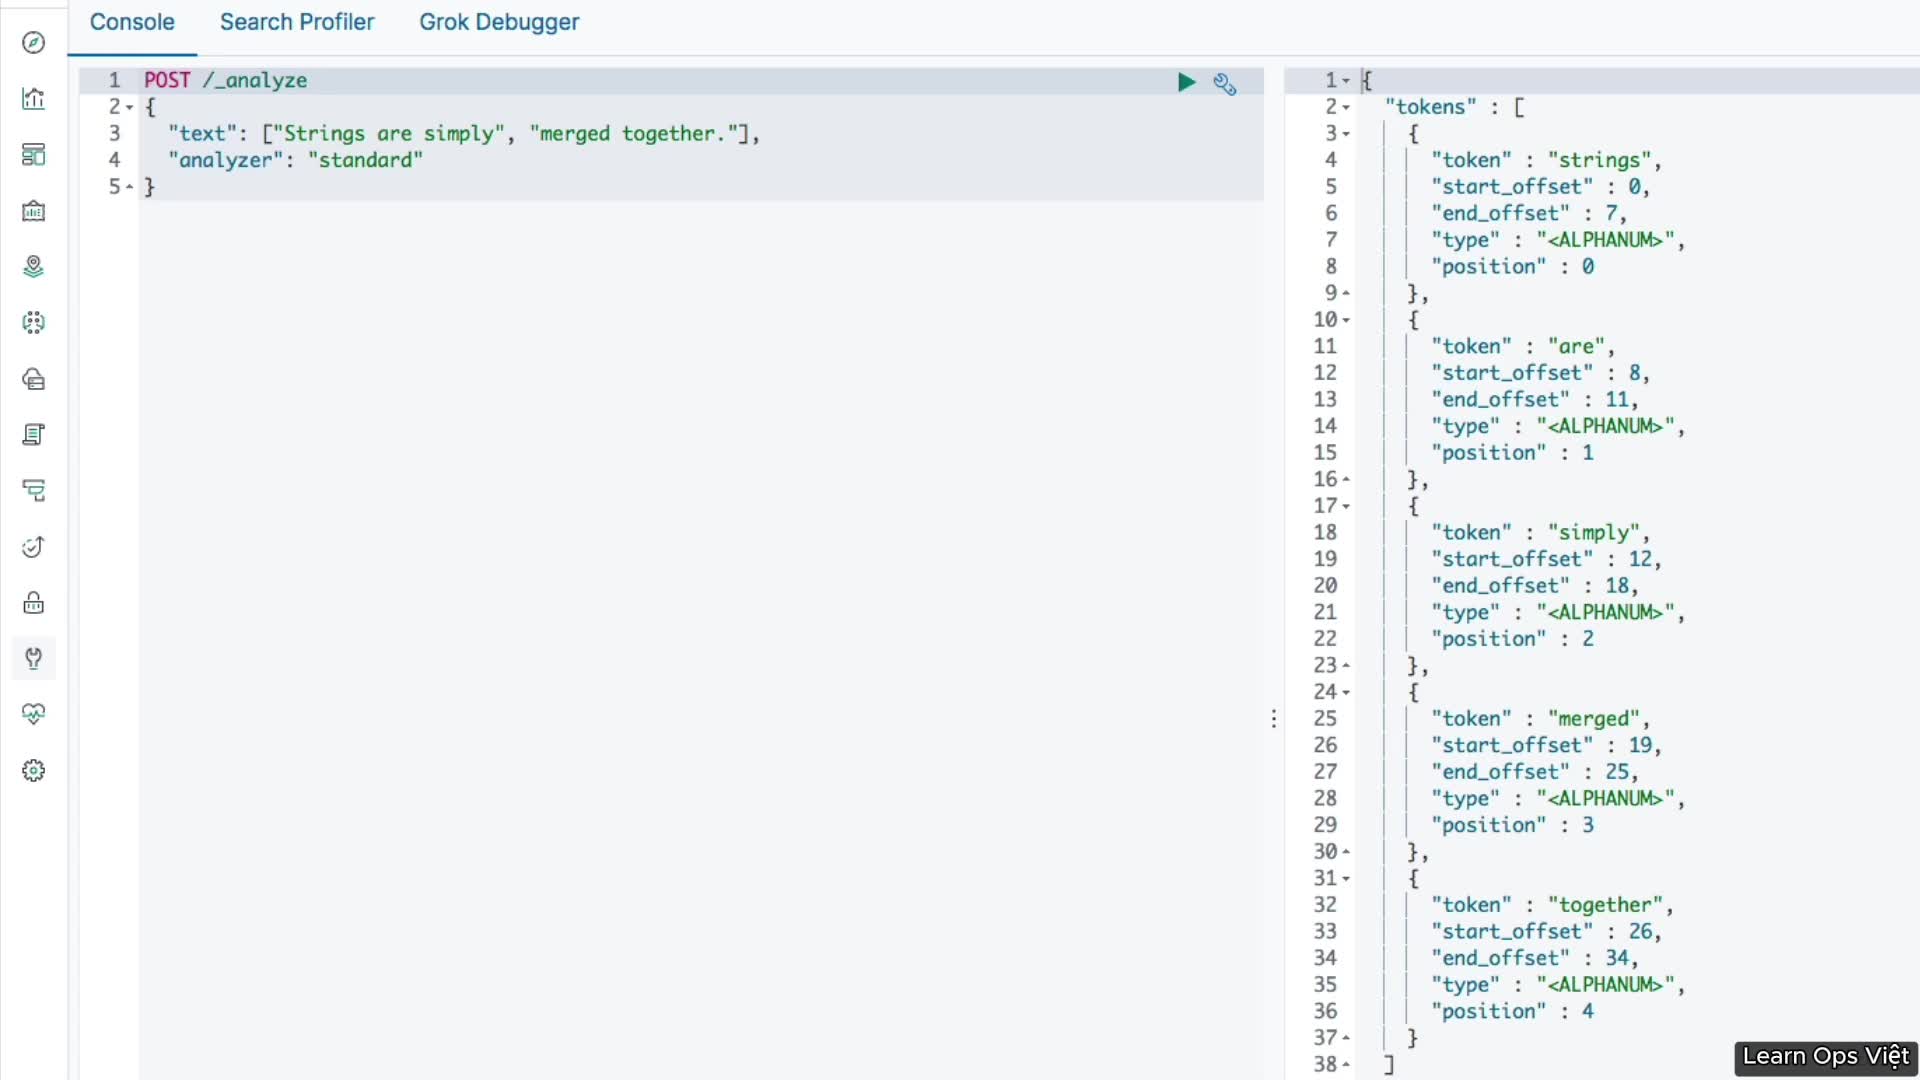Viewport: 1920px width, 1080px height.
Task: Click the Wrench/Settings icon next to play button
Action: point(1225,82)
